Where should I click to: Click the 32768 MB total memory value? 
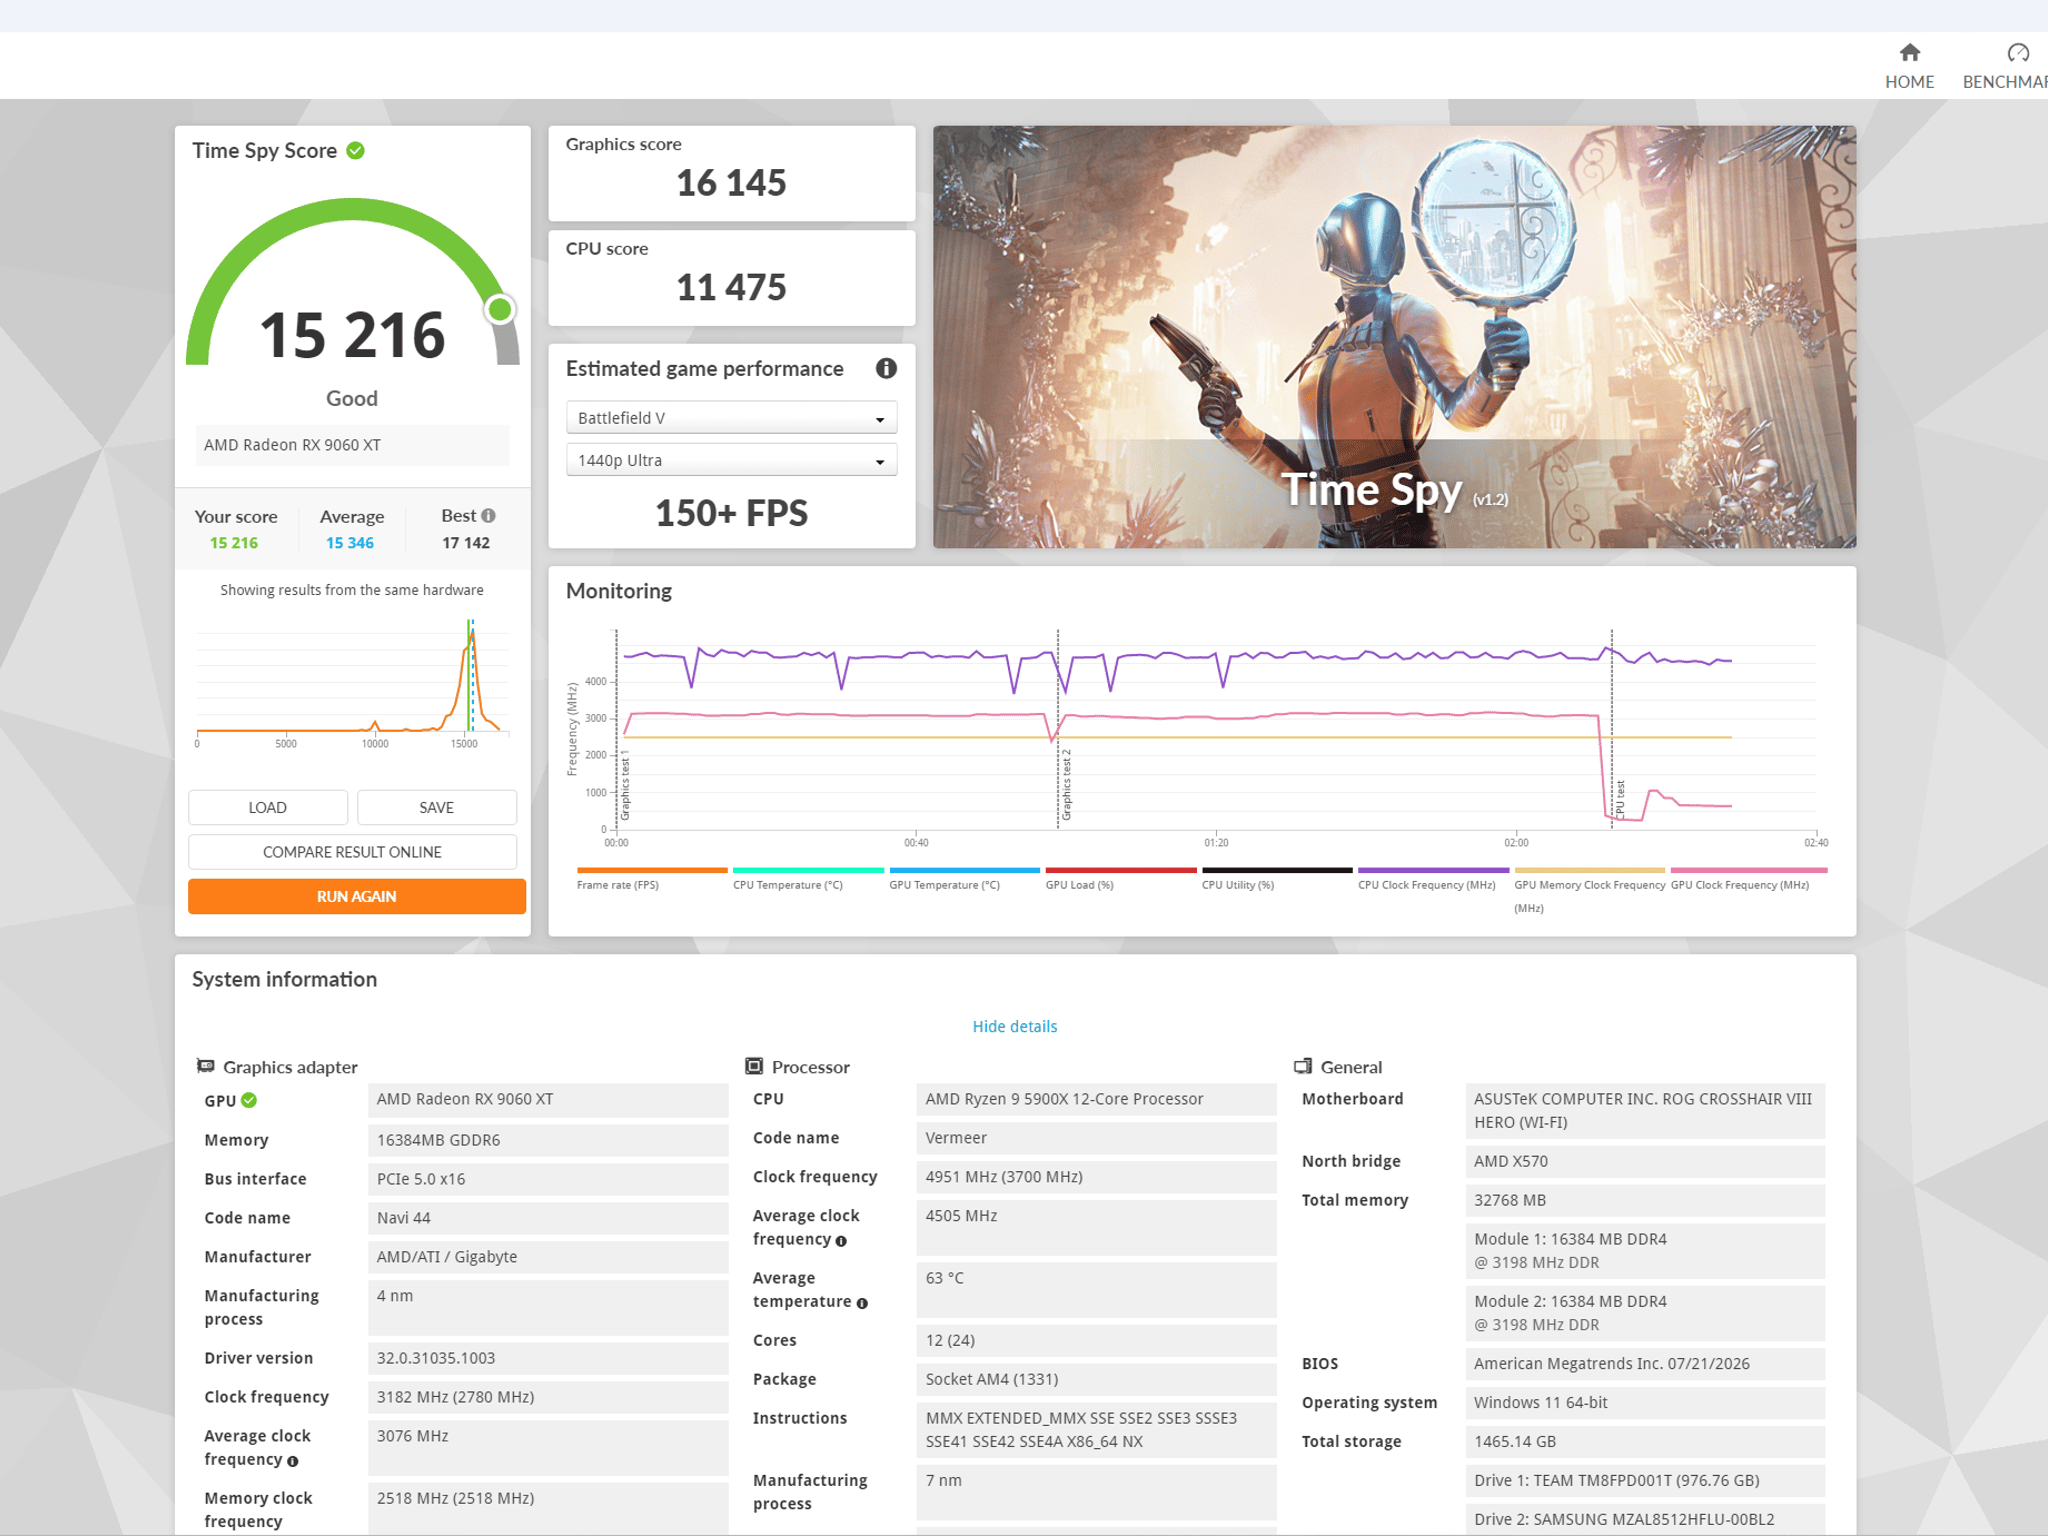coord(1645,1200)
